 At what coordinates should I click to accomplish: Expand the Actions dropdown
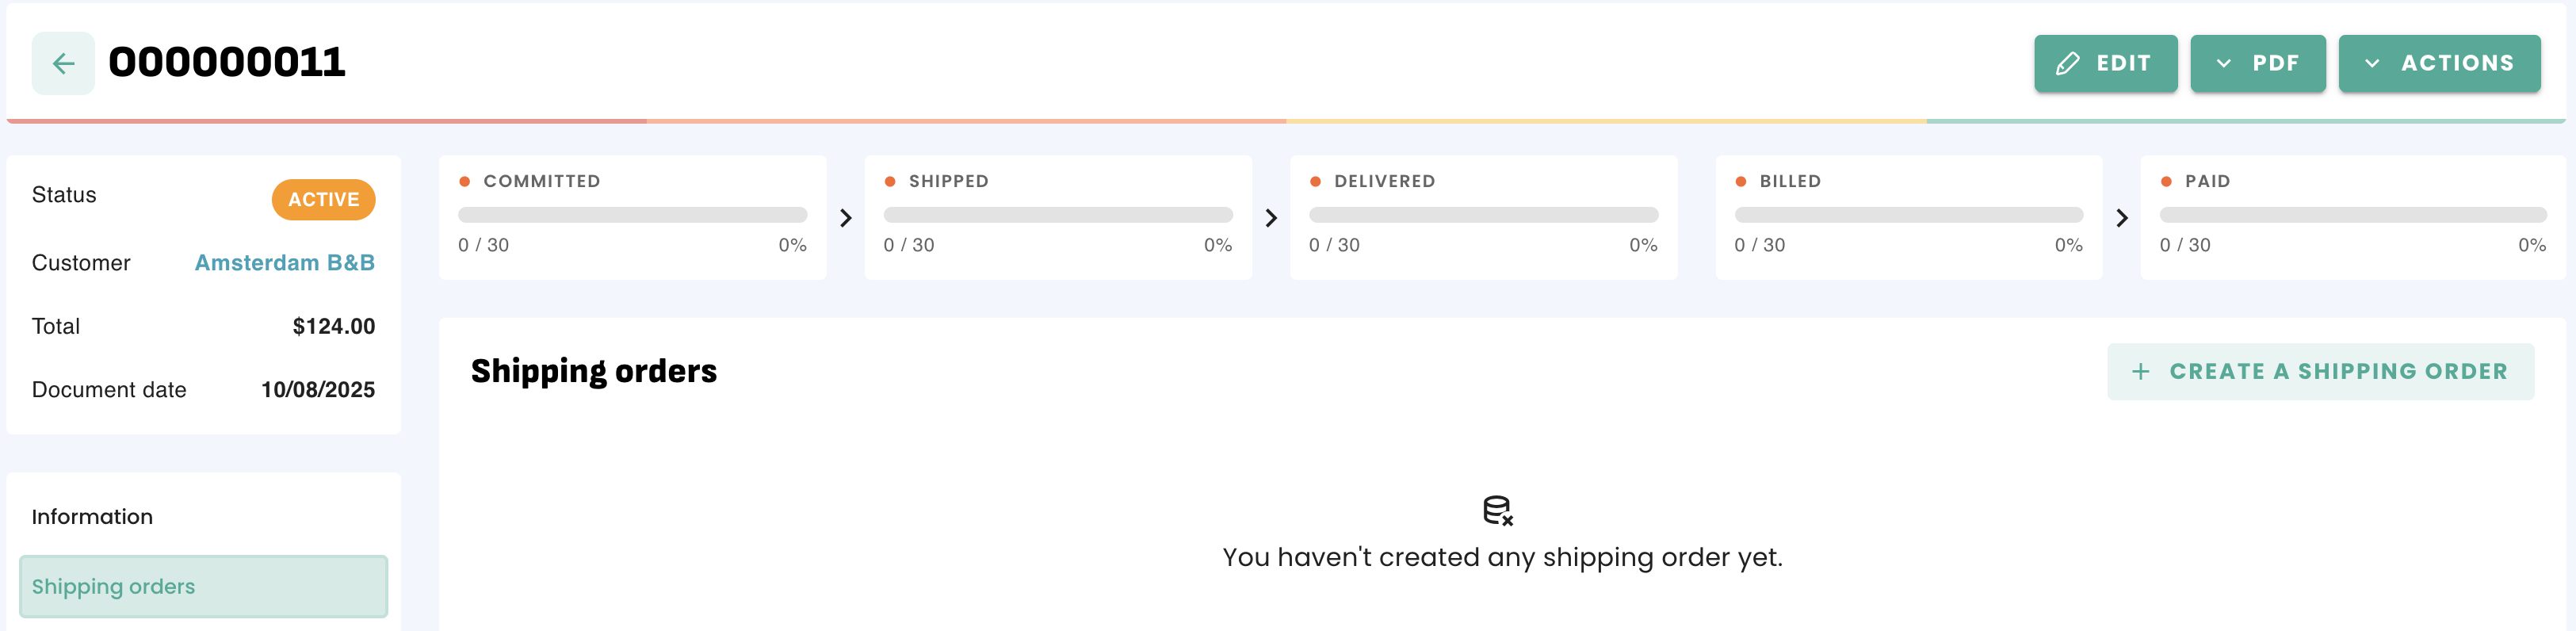(2438, 64)
